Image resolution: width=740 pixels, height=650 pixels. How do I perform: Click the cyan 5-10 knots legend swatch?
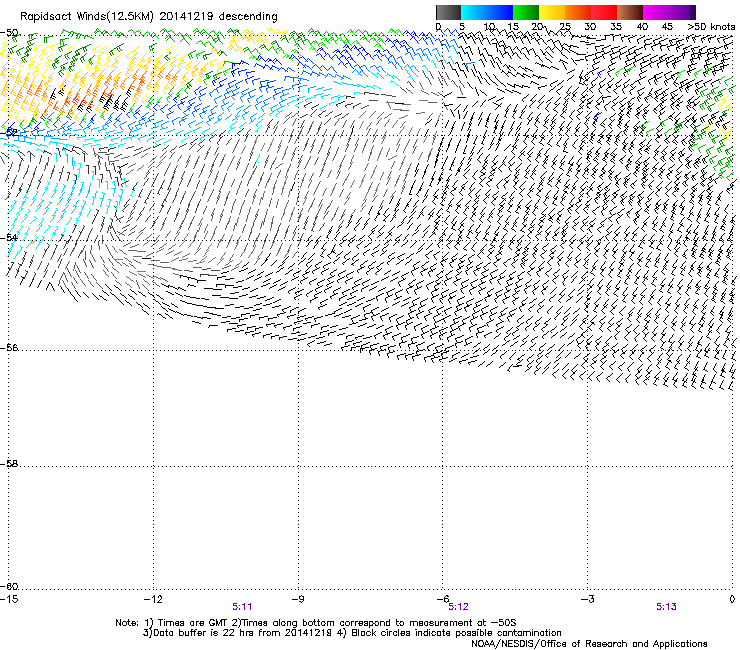474,12
